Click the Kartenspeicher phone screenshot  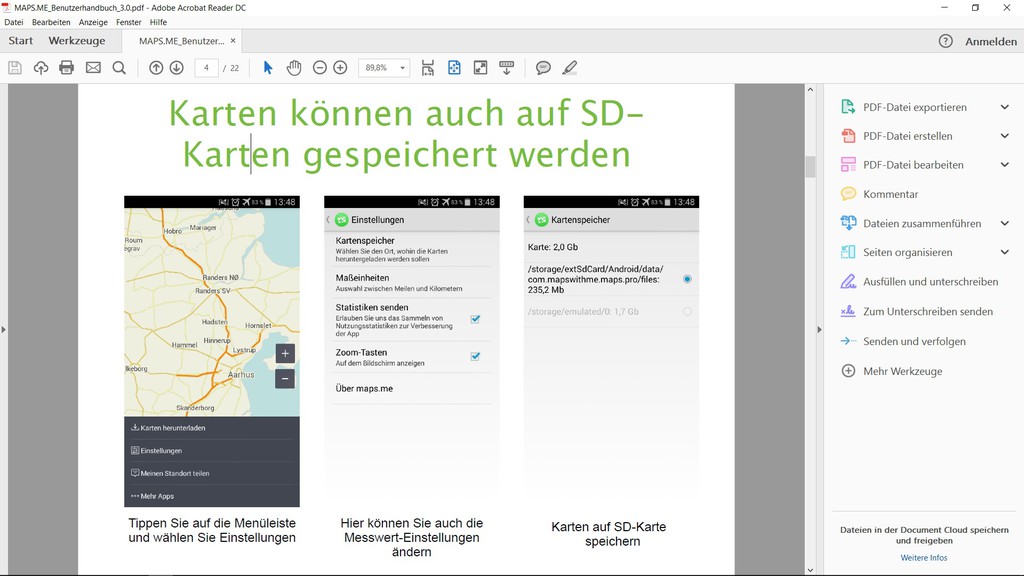click(611, 351)
